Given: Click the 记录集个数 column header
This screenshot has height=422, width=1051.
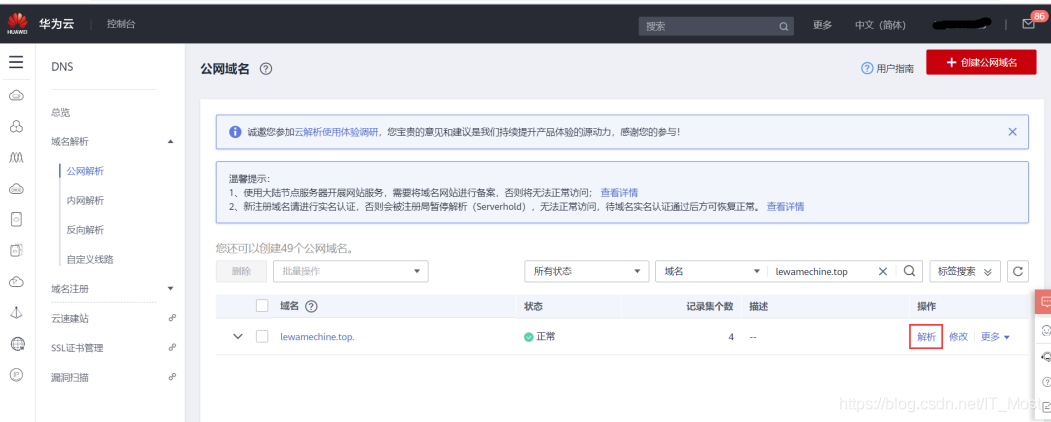Looking at the screenshot, I should [x=709, y=306].
